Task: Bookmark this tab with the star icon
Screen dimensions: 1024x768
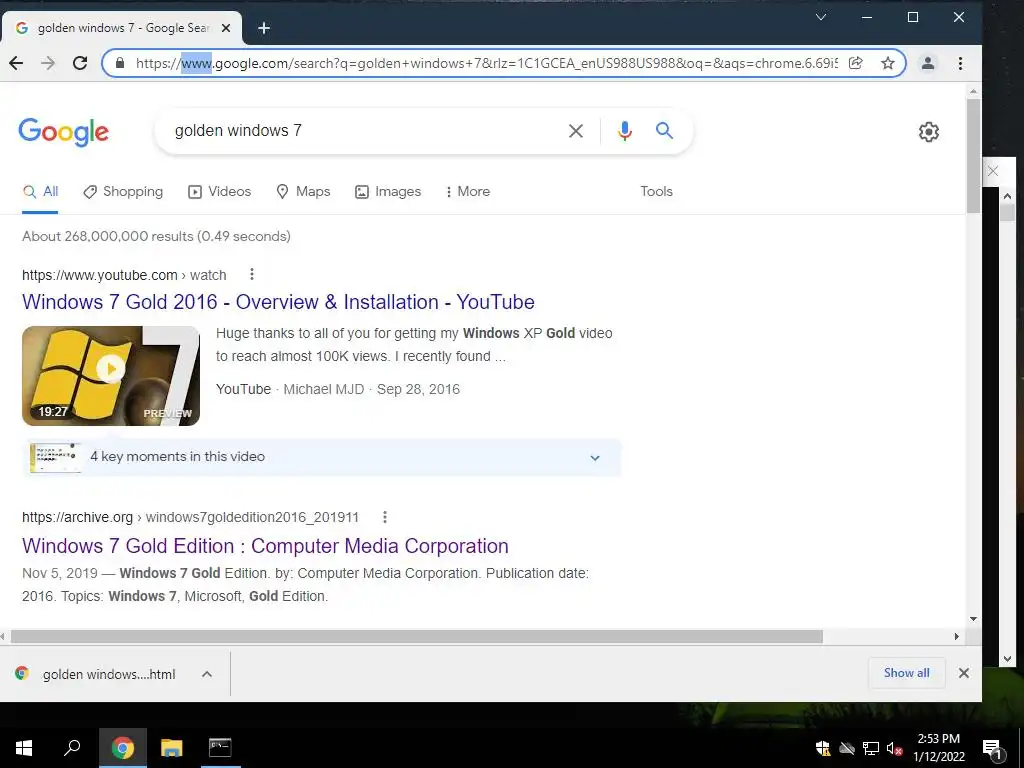Action: tap(888, 63)
